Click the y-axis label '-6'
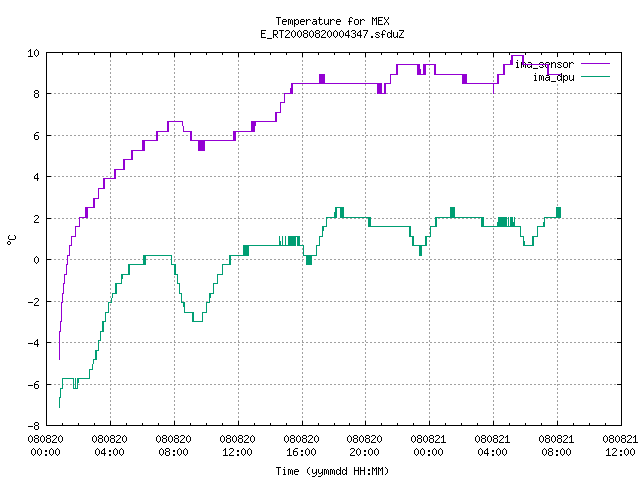 pos(33,384)
